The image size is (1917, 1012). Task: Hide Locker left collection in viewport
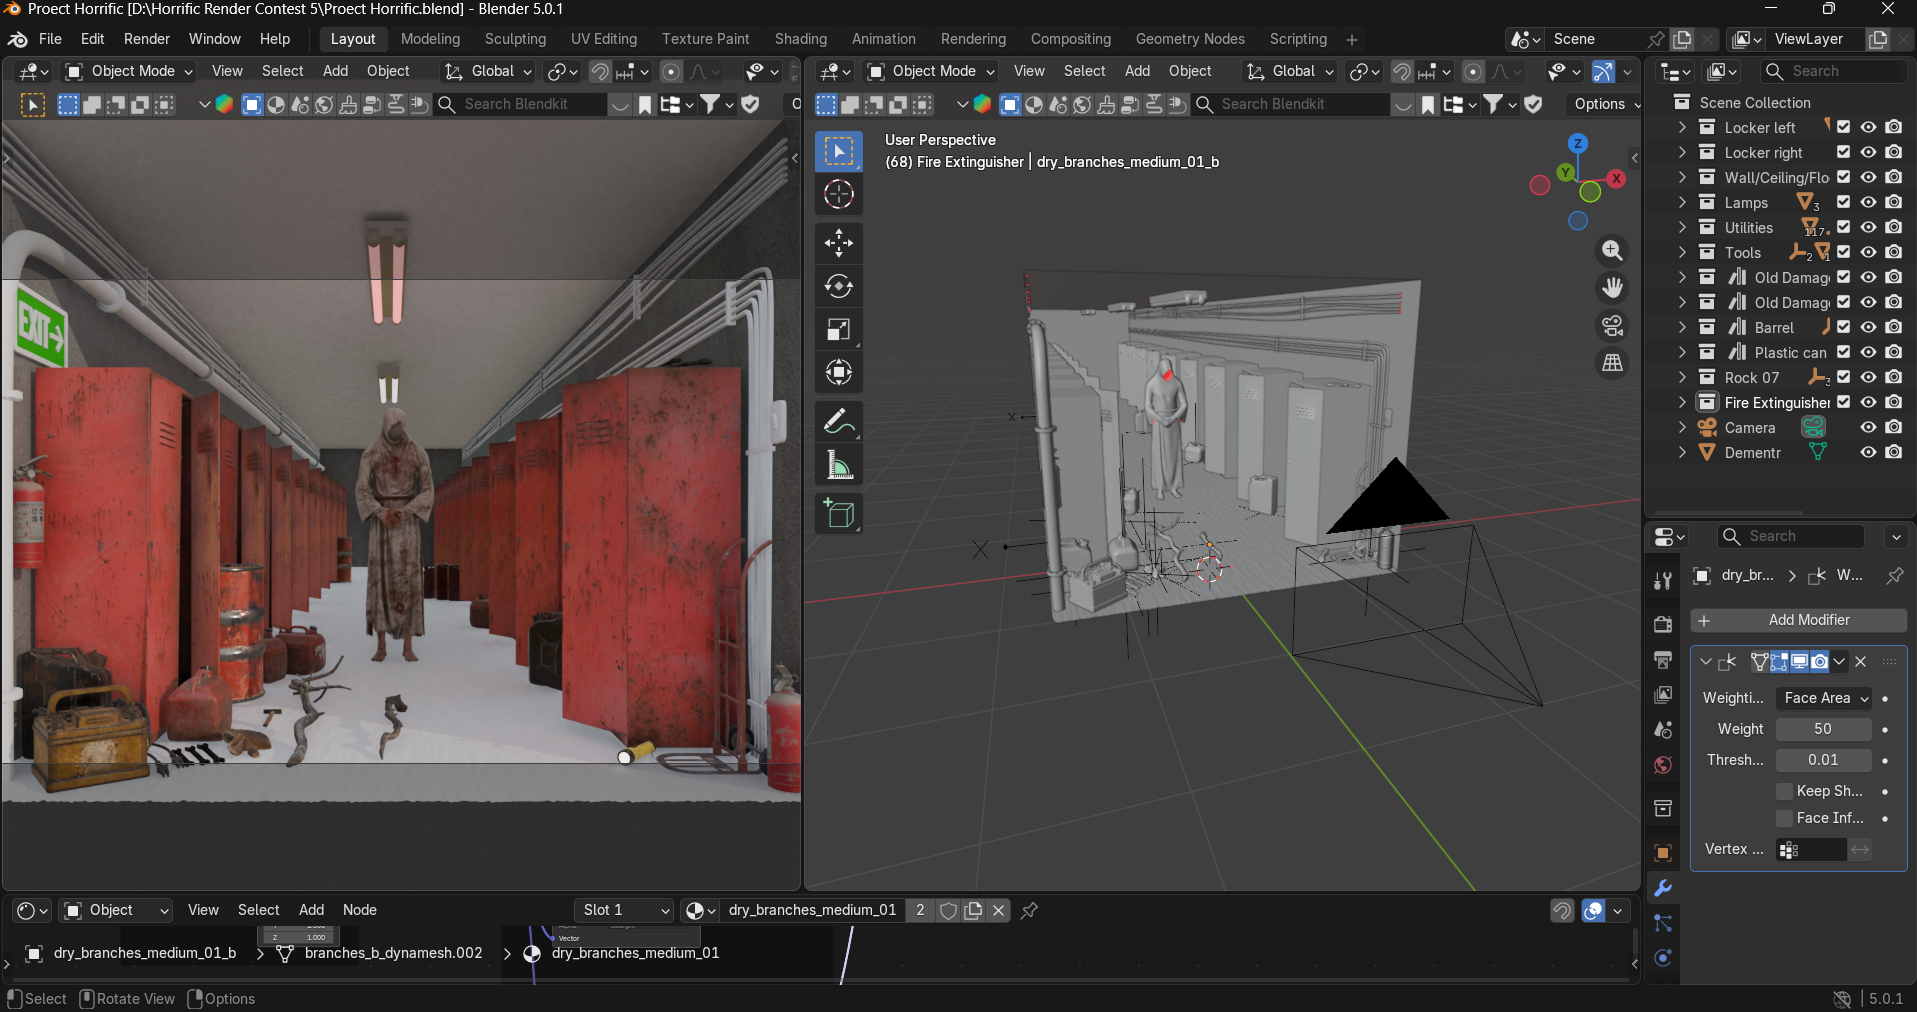(1868, 127)
